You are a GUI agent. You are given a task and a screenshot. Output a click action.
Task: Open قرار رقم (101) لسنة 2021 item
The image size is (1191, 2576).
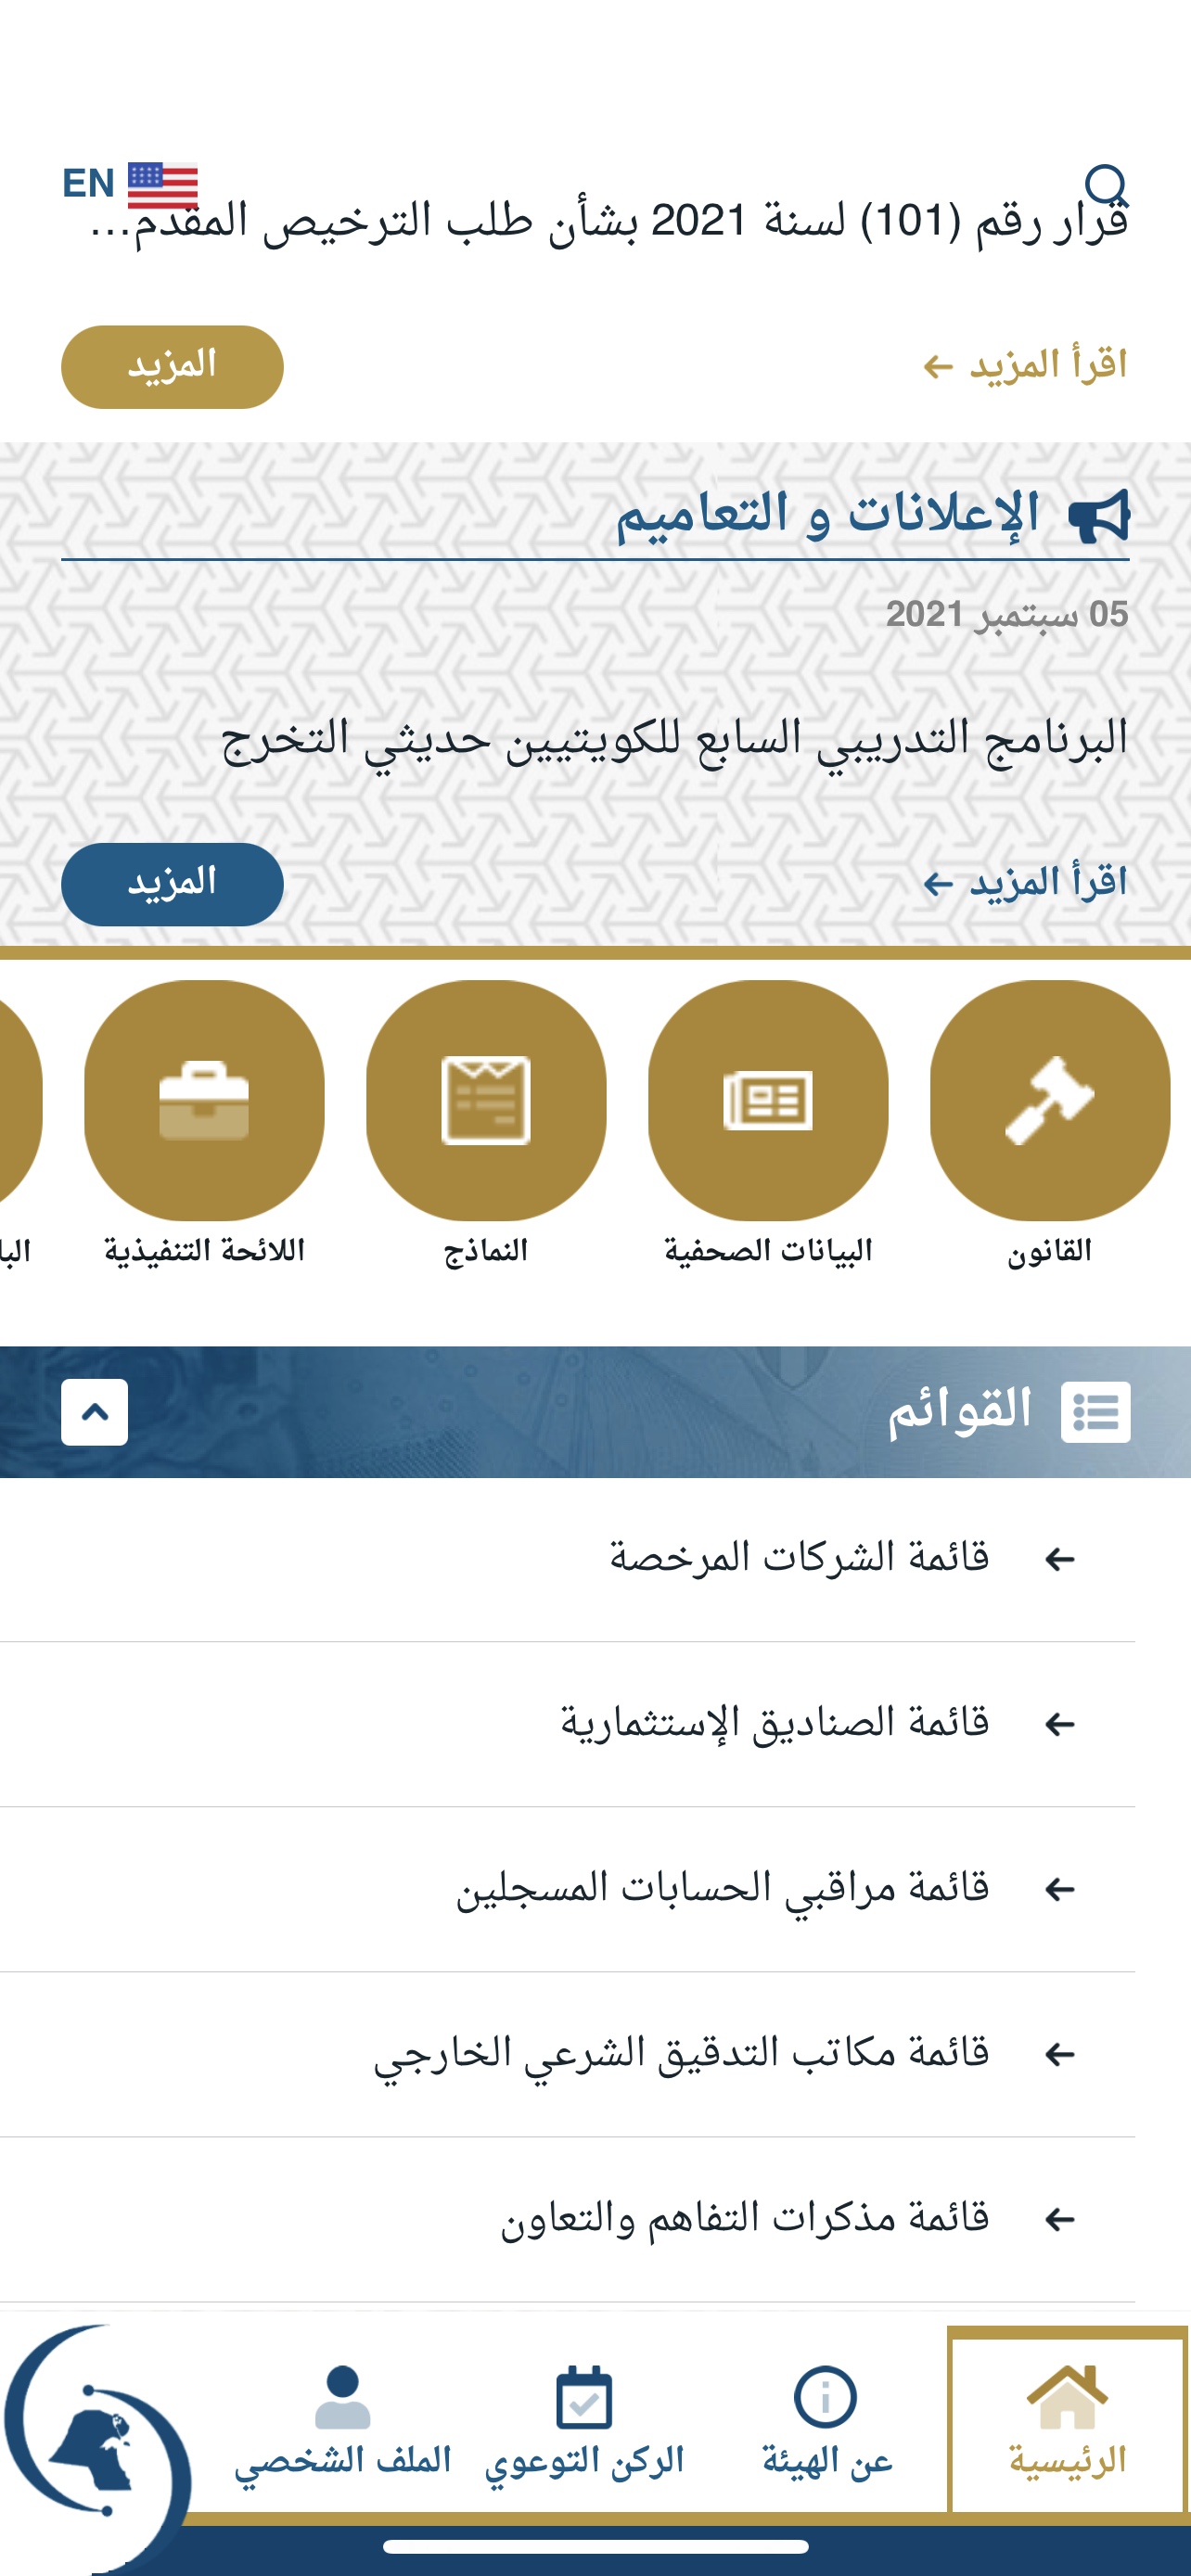click(610, 221)
